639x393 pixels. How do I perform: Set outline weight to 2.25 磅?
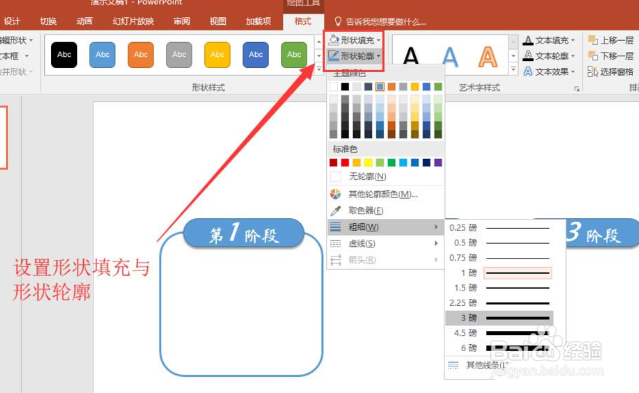point(499,303)
